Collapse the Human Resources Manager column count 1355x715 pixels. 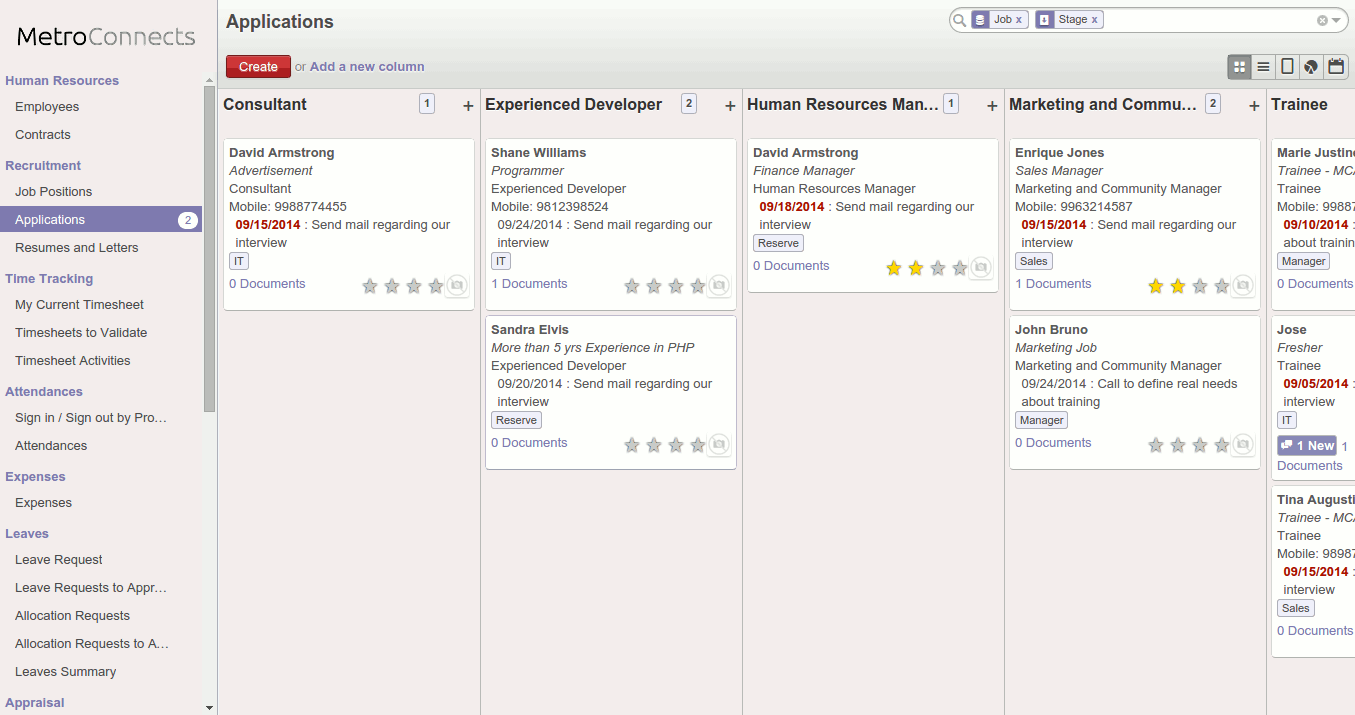[x=951, y=104]
